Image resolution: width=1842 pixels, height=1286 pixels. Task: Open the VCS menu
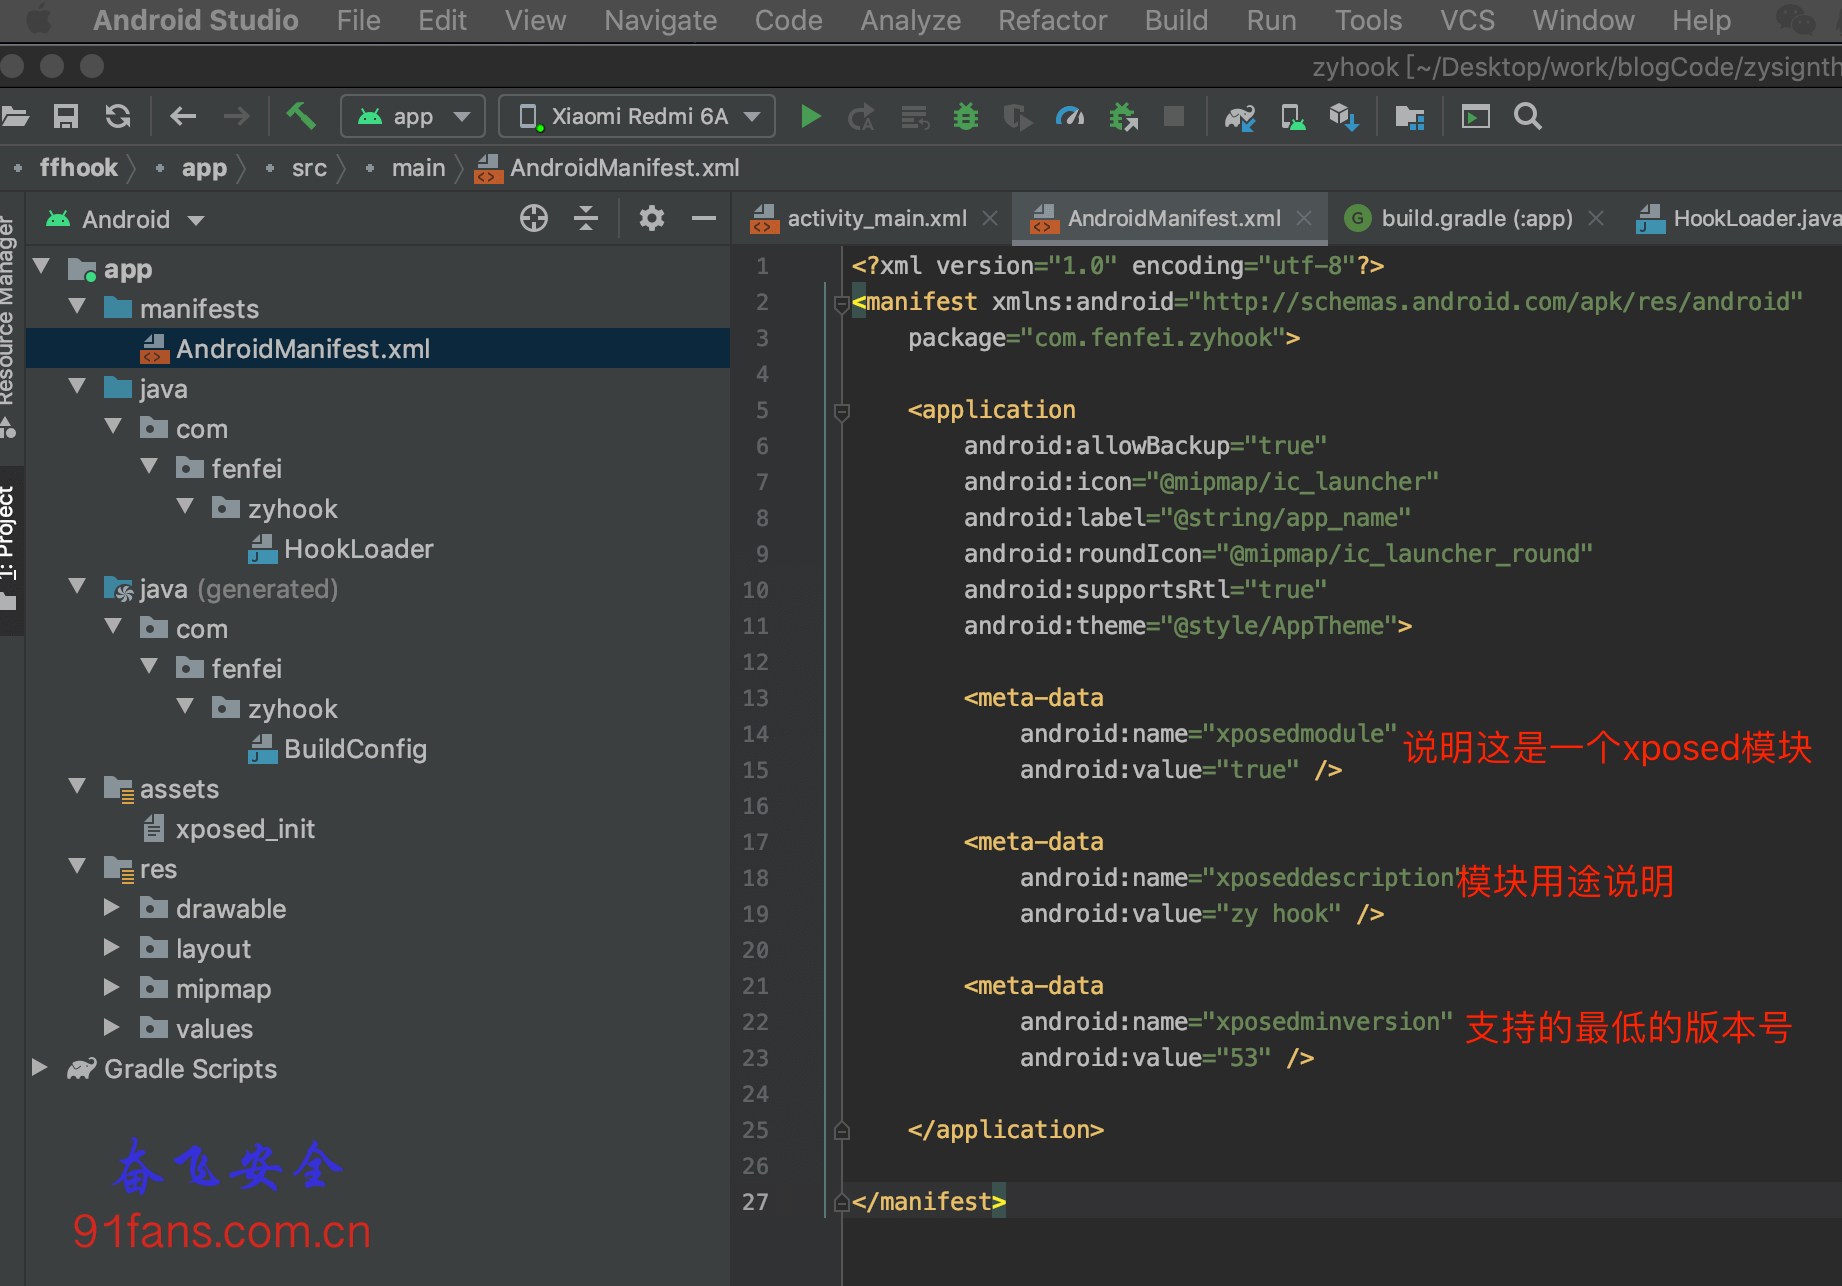point(1467,20)
